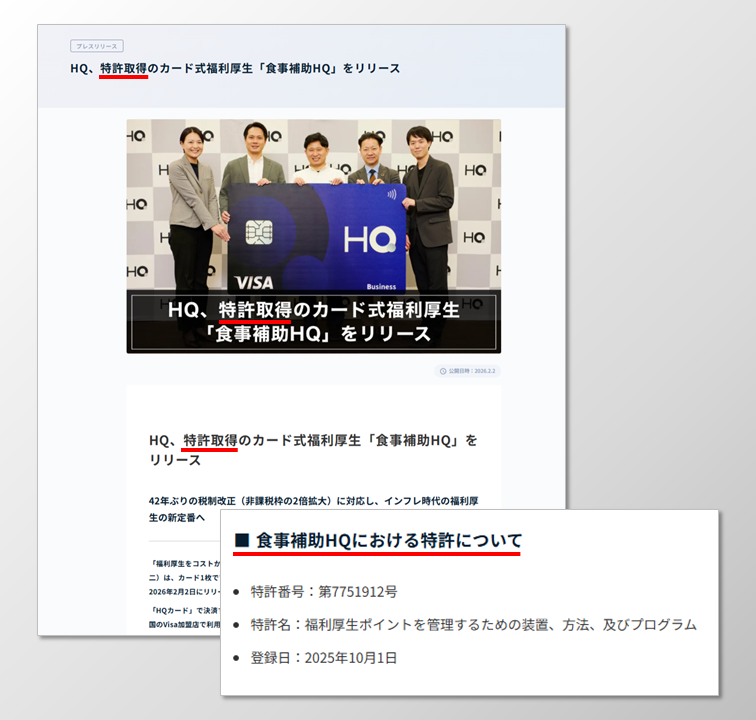The width and height of the screenshot is (756, 720).
Task: Click the large HQ logo on the card
Action: [x=370, y=240]
